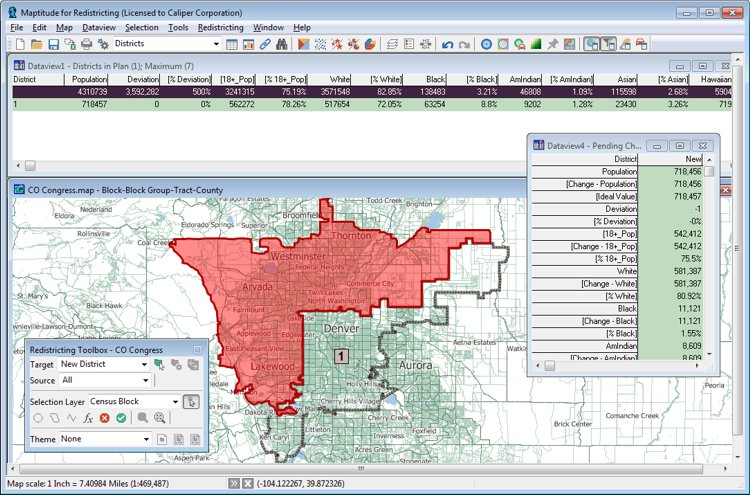Click the binoculars find icon in toolbar
The image size is (750, 495).
tap(282, 44)
